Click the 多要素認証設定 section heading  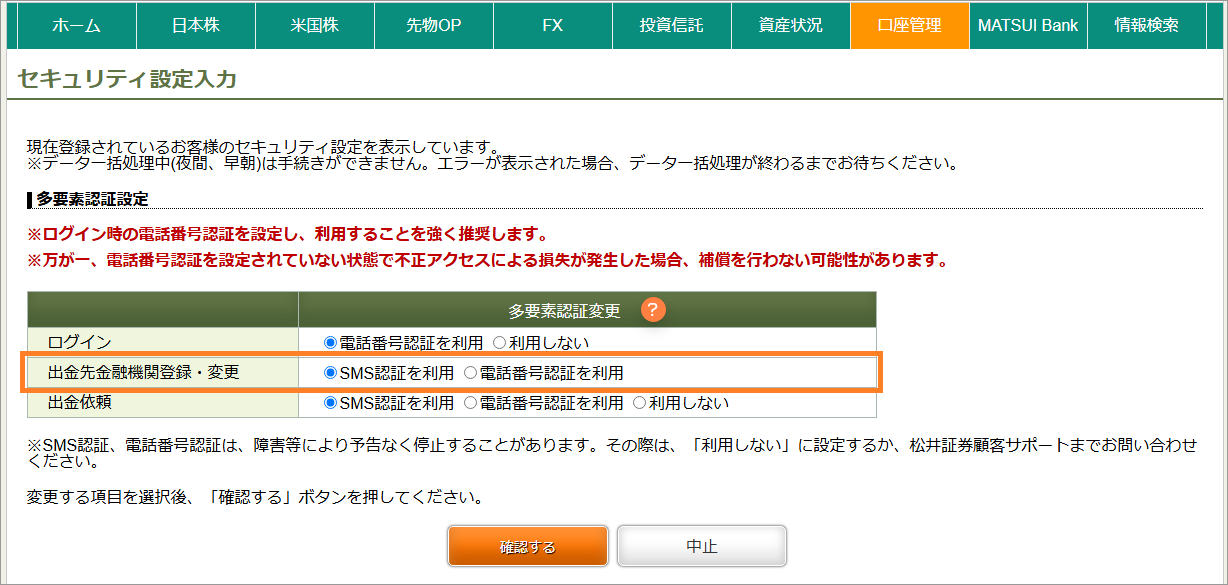[x=92, y=199]
